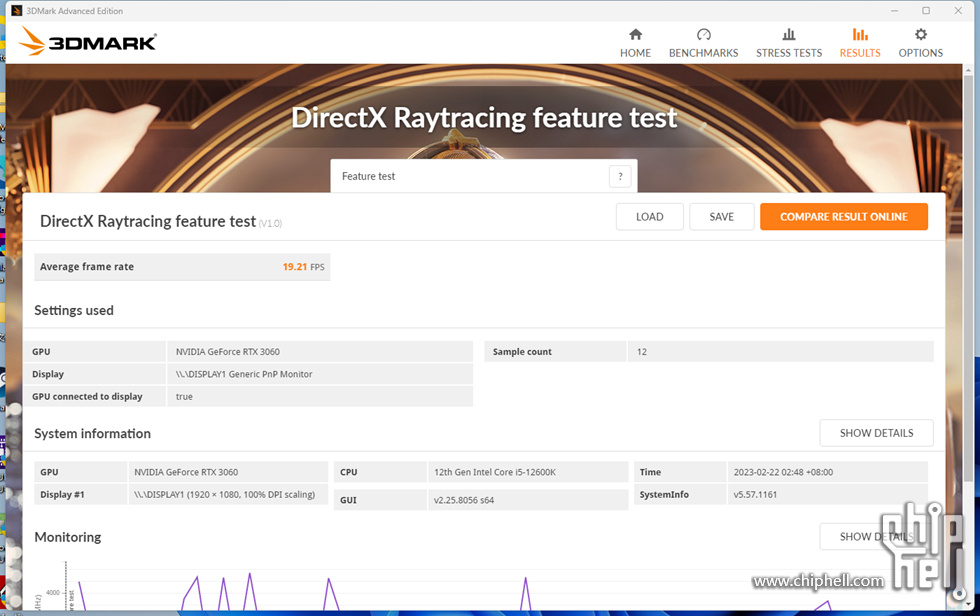The image size is (980, 616).
Task: Go to the HOME tab
Action: pyautogui.click(x=635, y=43)
